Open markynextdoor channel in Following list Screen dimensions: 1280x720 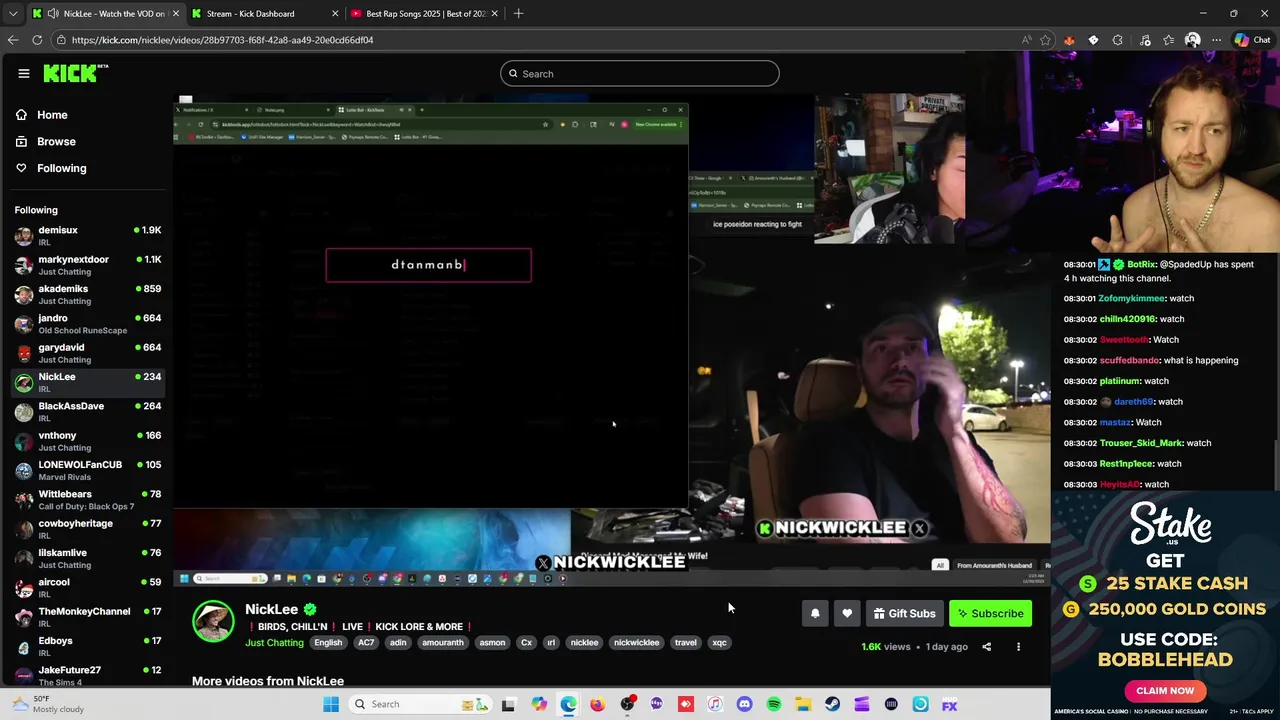pos(88,265)
